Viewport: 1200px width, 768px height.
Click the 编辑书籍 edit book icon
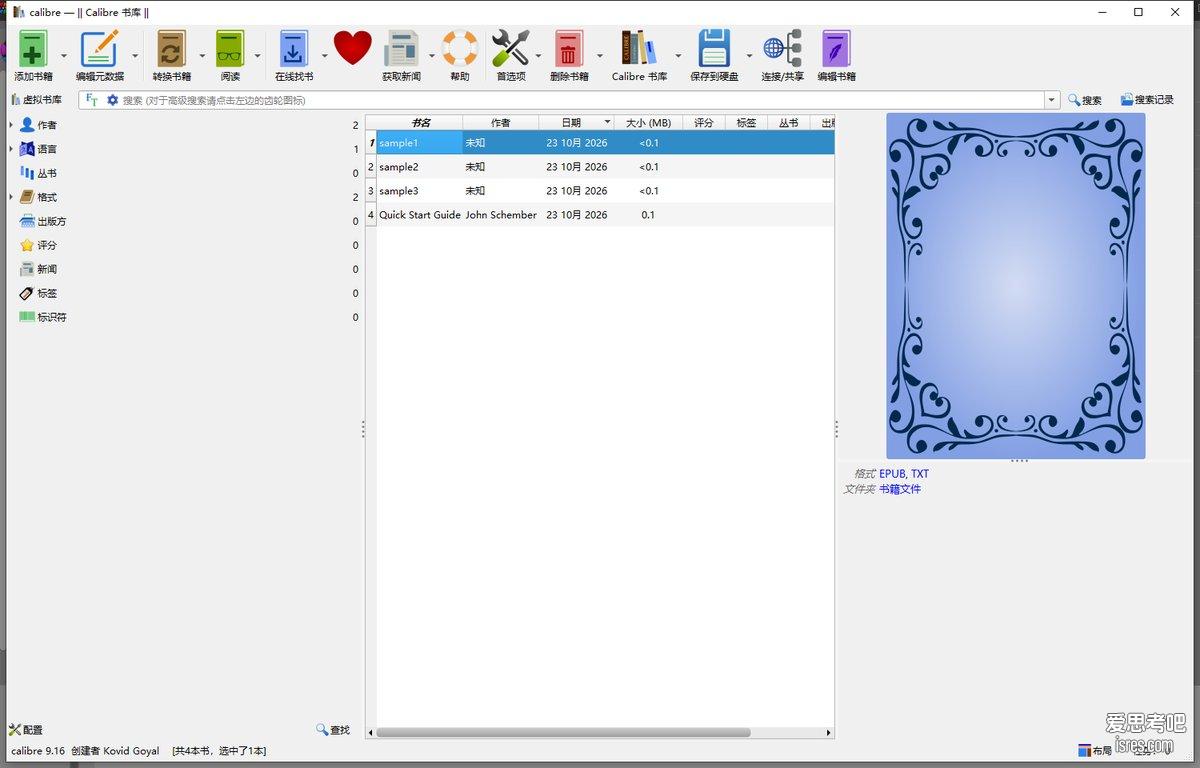point(836,49)
